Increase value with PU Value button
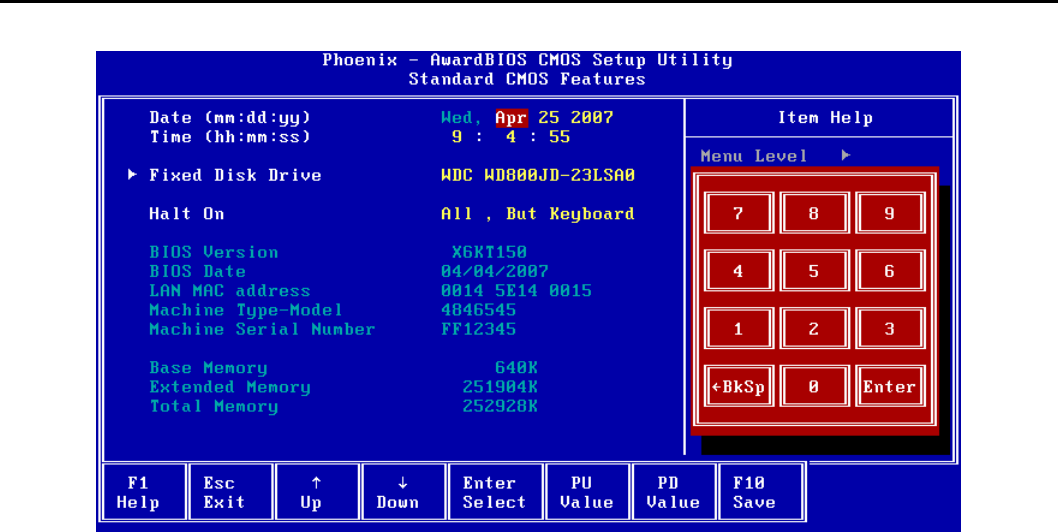The height and width of the screenshot is (532, 1058). tap(586, 492)
